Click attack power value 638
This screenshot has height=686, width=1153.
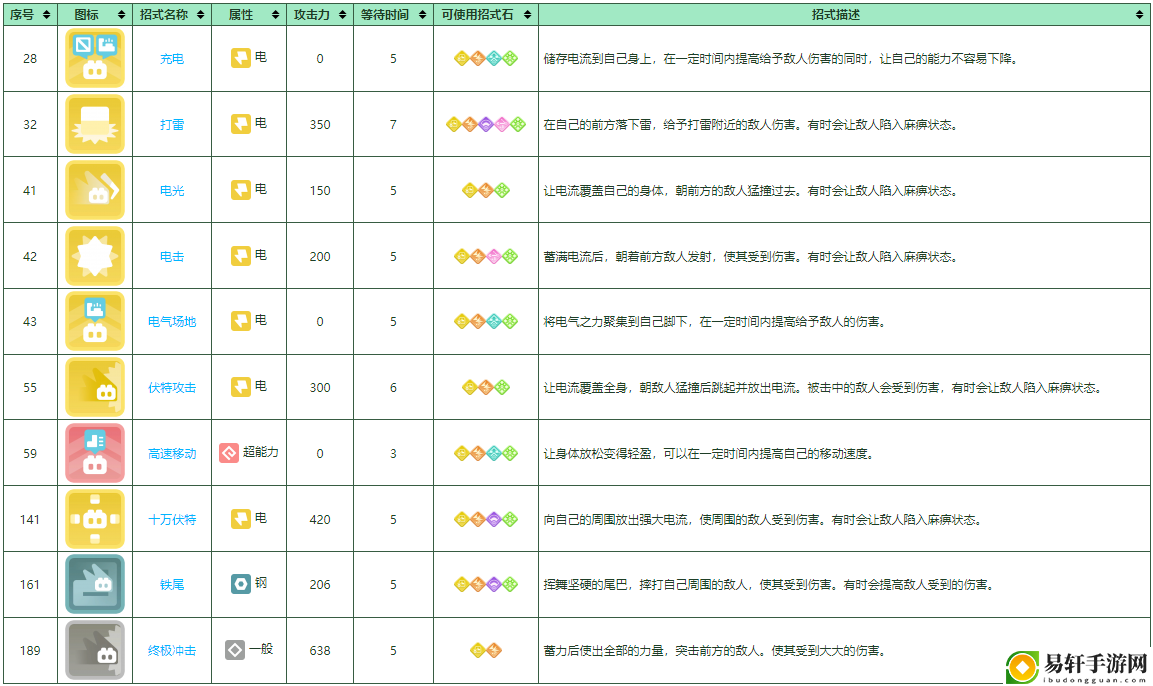coord(320,651)
